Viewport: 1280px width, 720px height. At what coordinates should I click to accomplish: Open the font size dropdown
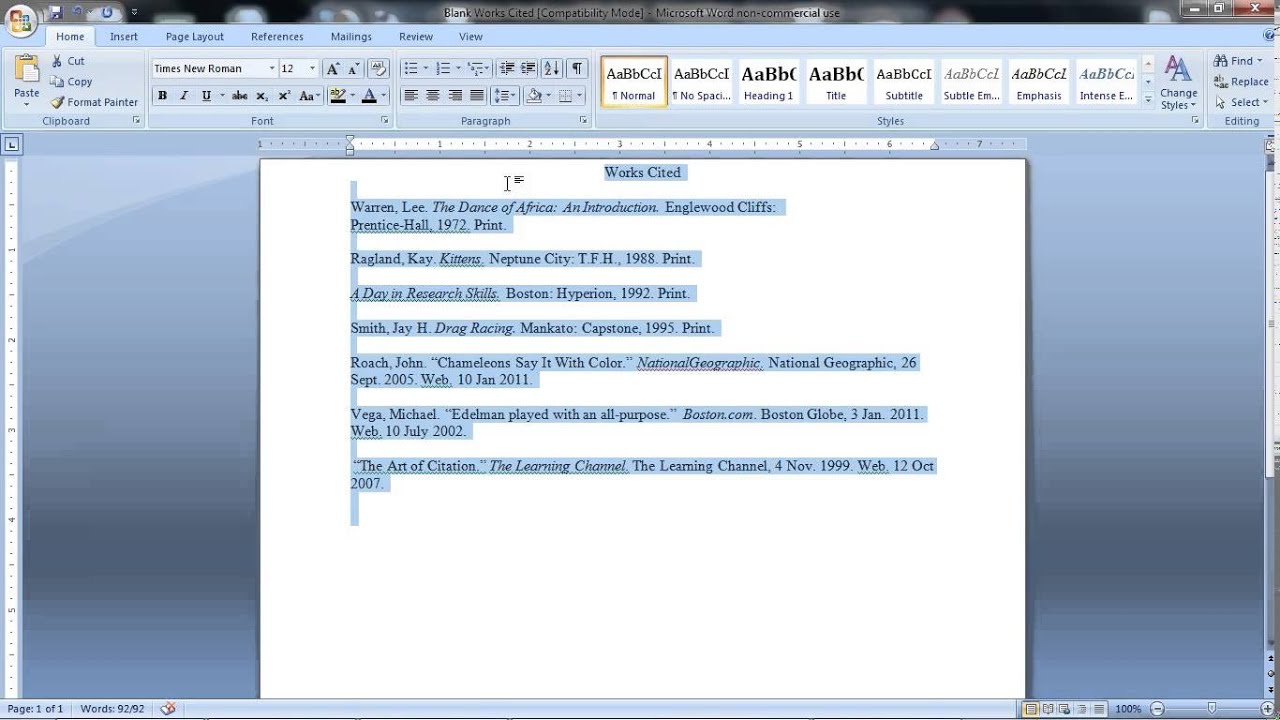coord(312,69)
